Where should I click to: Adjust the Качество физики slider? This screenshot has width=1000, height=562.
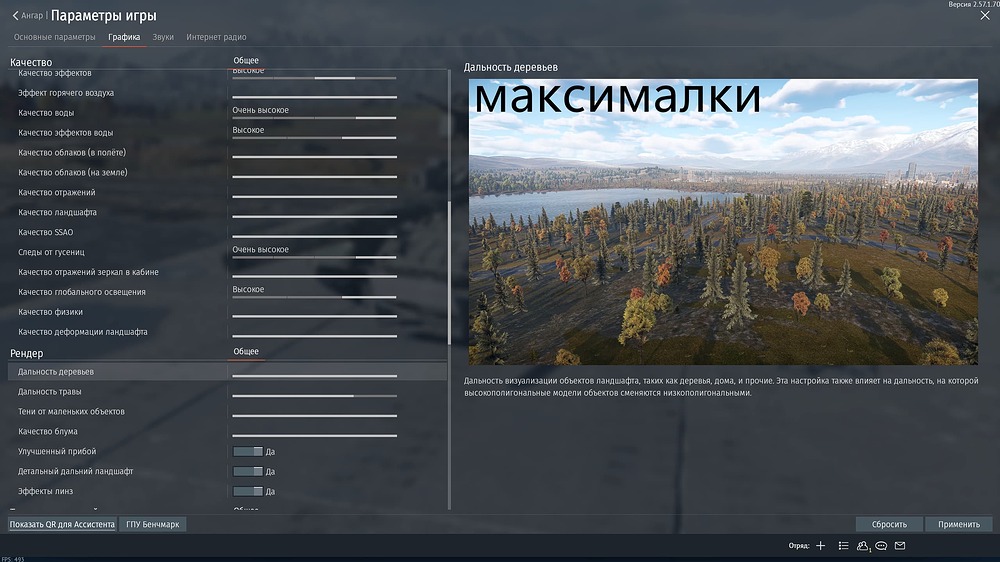tap(314, 316)
